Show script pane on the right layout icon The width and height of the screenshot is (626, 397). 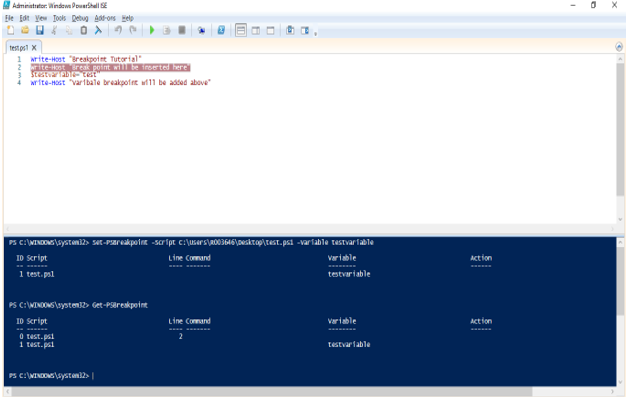tap(256, 30)
